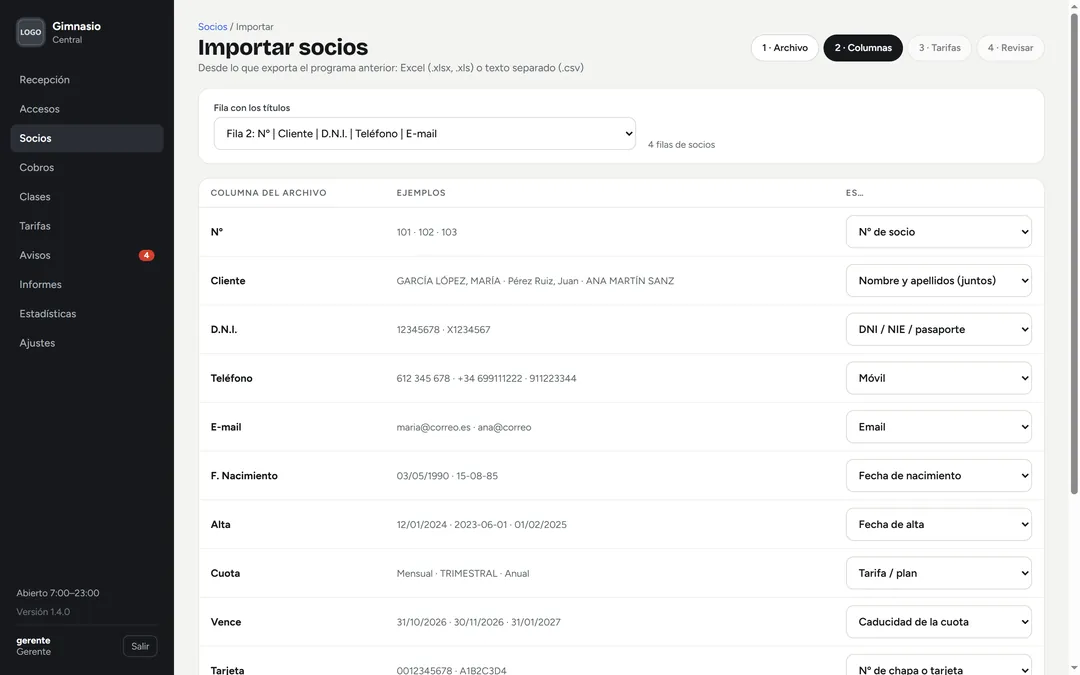Click the LOGO icon beside Gimnasio

click(x=30, y=32)
